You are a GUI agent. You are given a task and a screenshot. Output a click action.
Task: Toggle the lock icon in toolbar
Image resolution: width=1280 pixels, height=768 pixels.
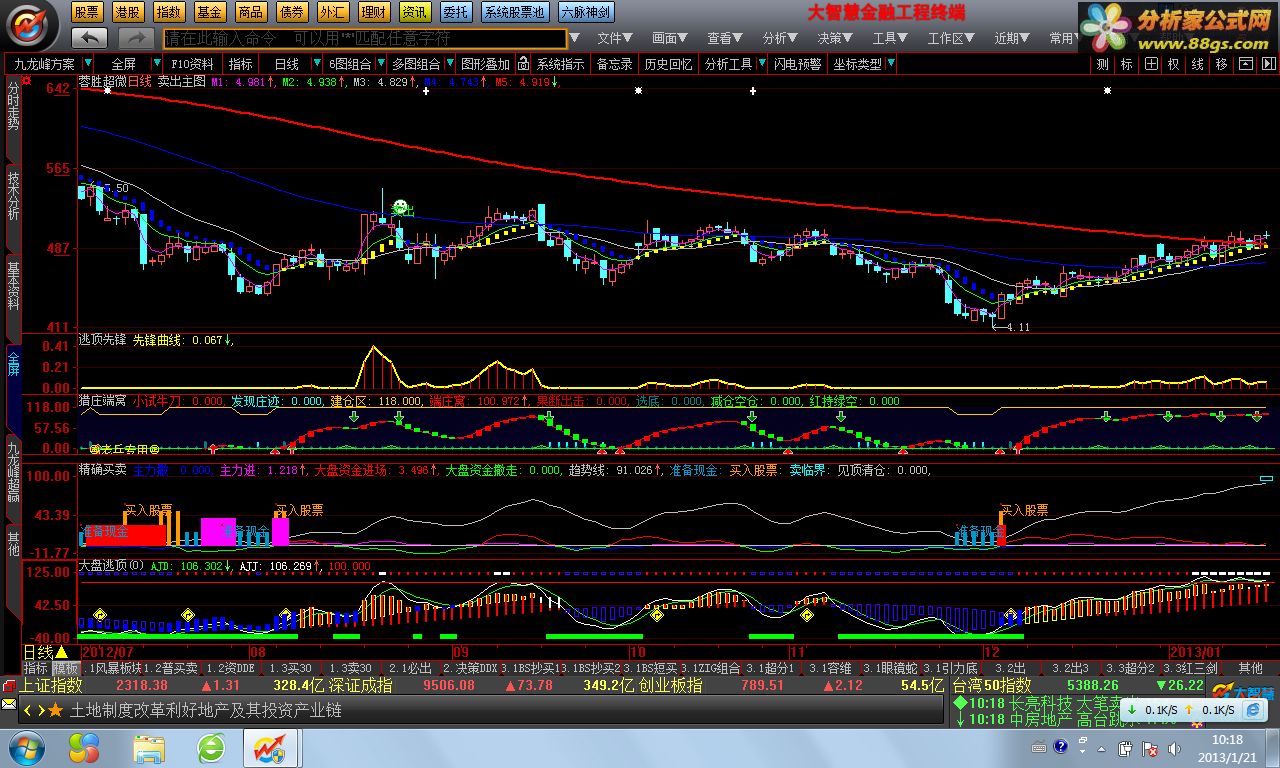tap(523, 63)
